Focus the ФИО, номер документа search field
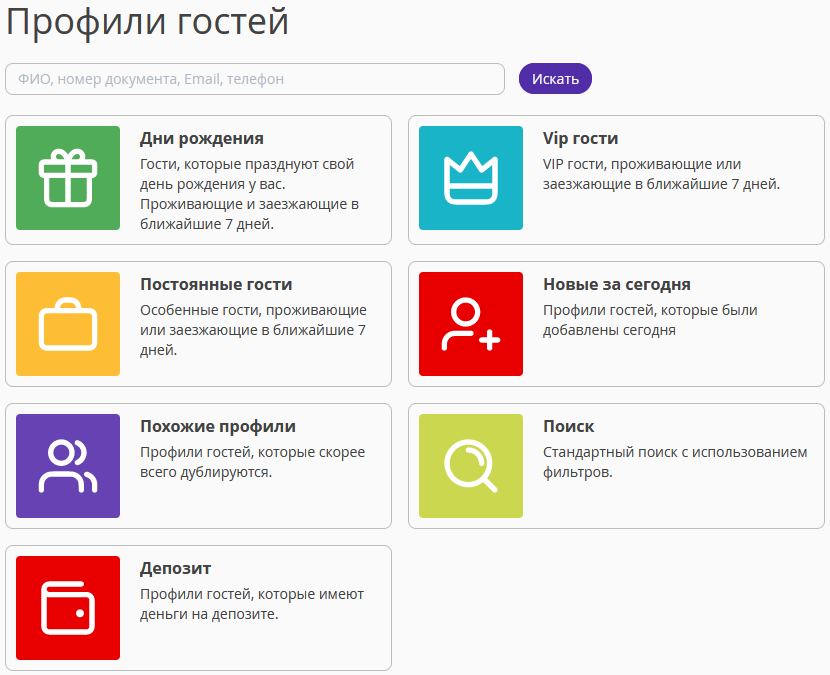The height and width of the screenshot is (675, 830). point(255,79)
